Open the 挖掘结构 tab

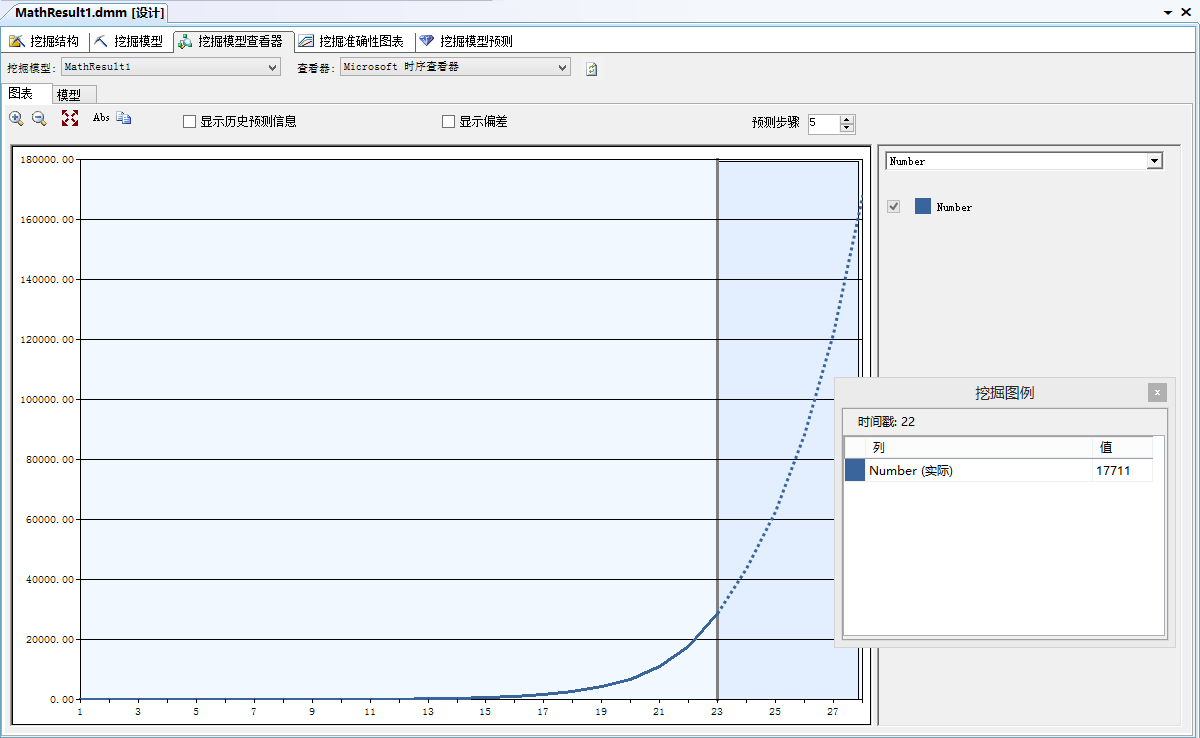coord(44,41)
